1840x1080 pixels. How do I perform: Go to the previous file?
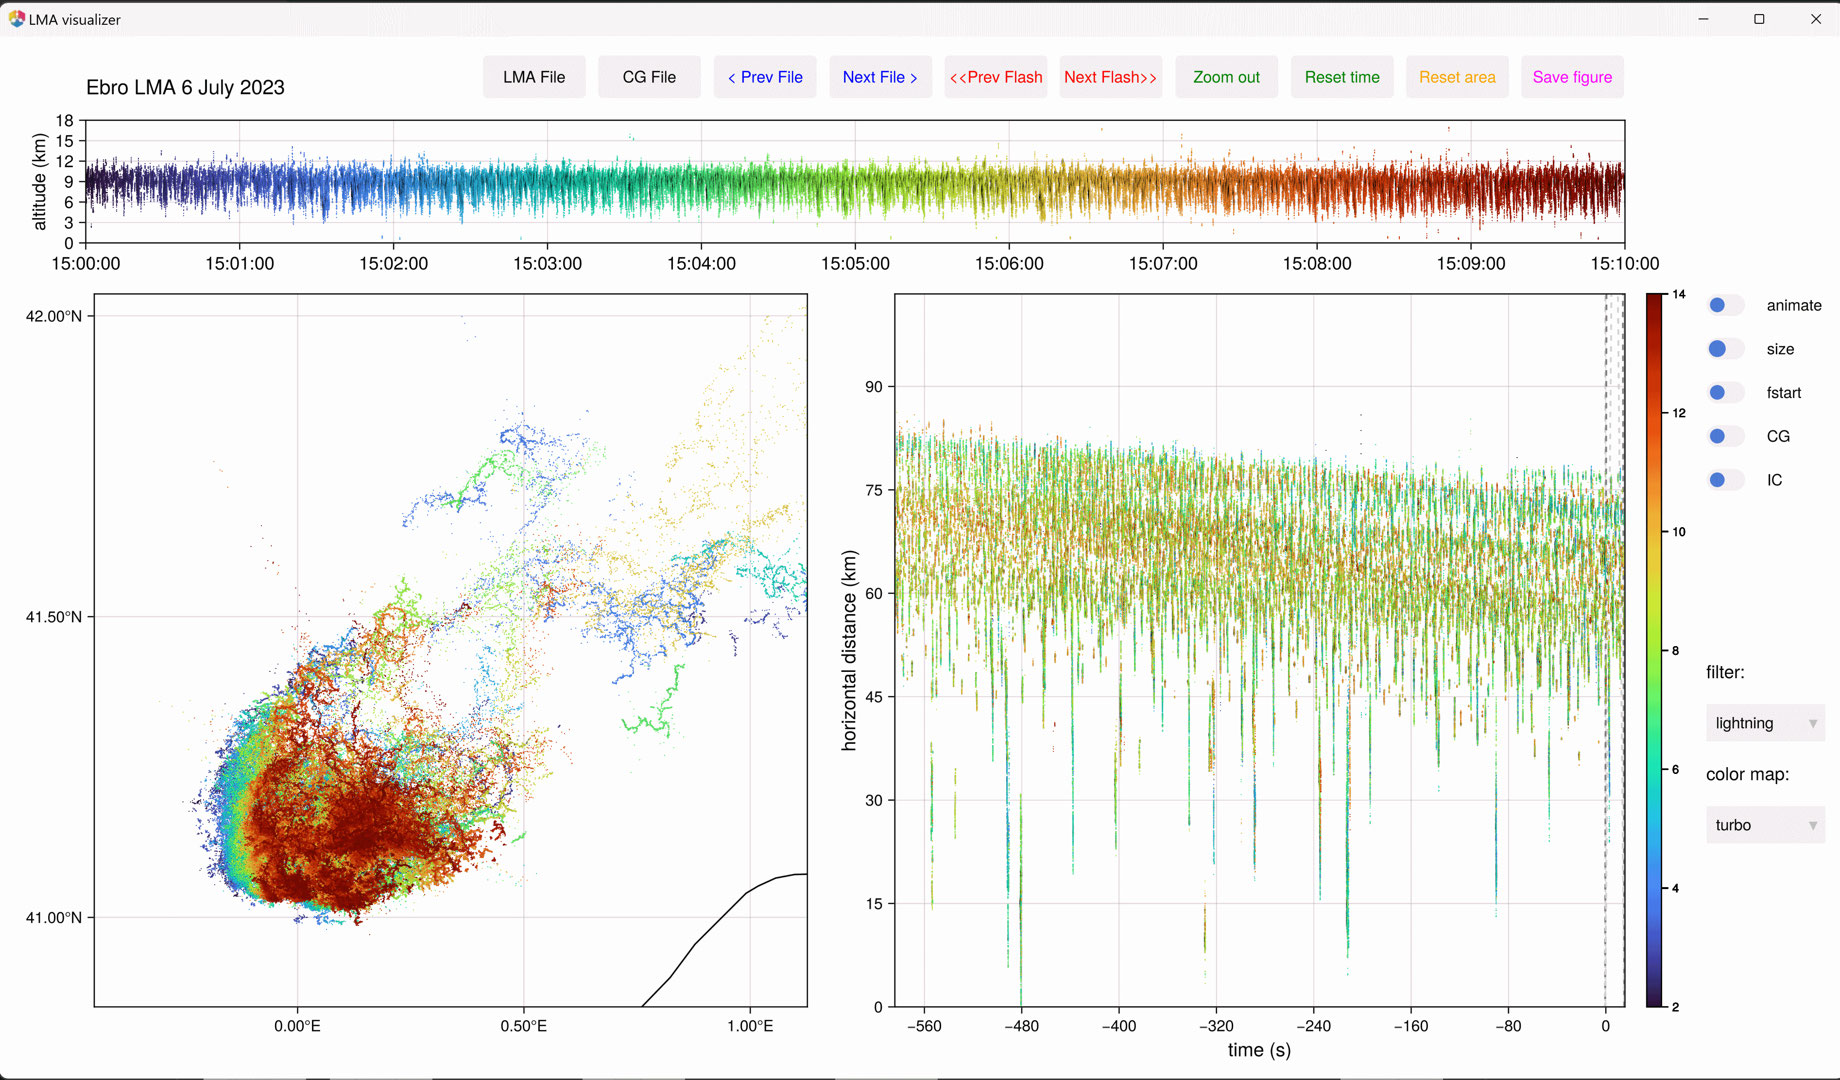pos(765,77)
